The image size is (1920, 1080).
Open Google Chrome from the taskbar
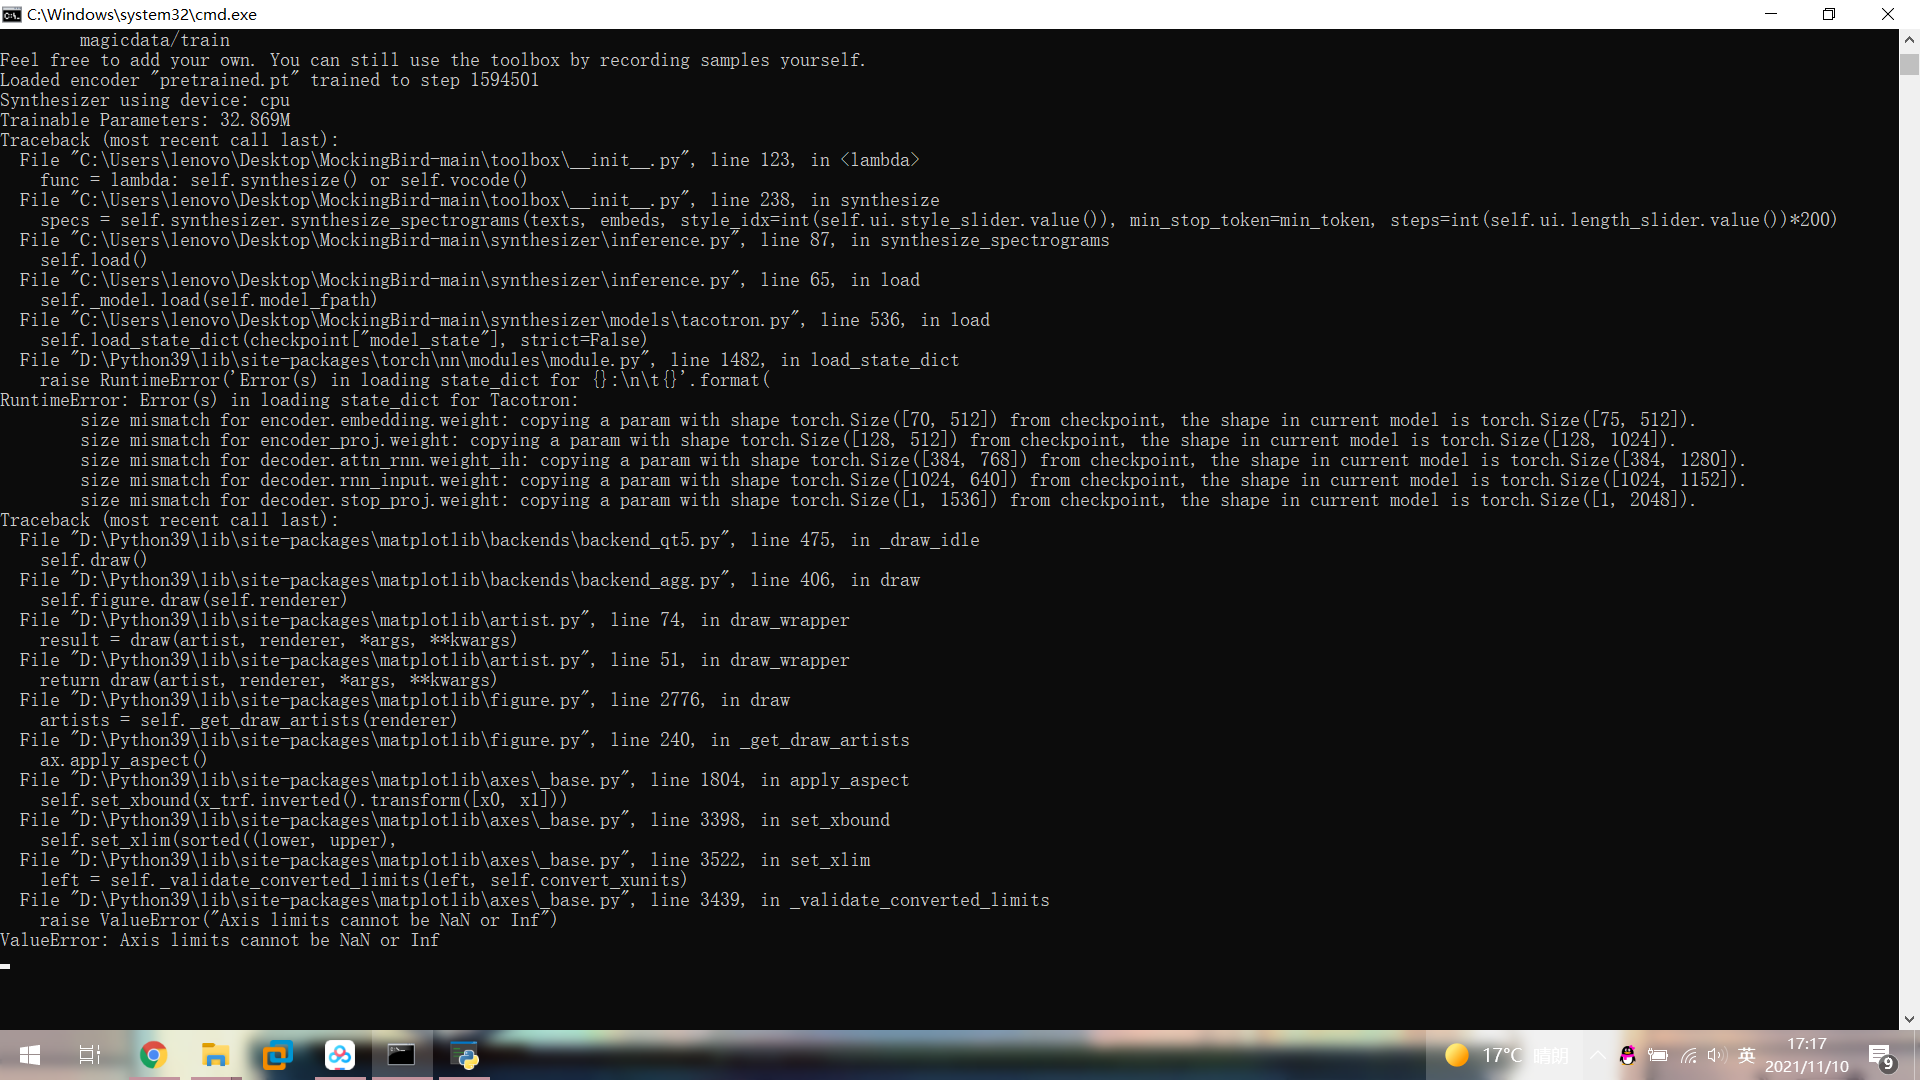153,1055
